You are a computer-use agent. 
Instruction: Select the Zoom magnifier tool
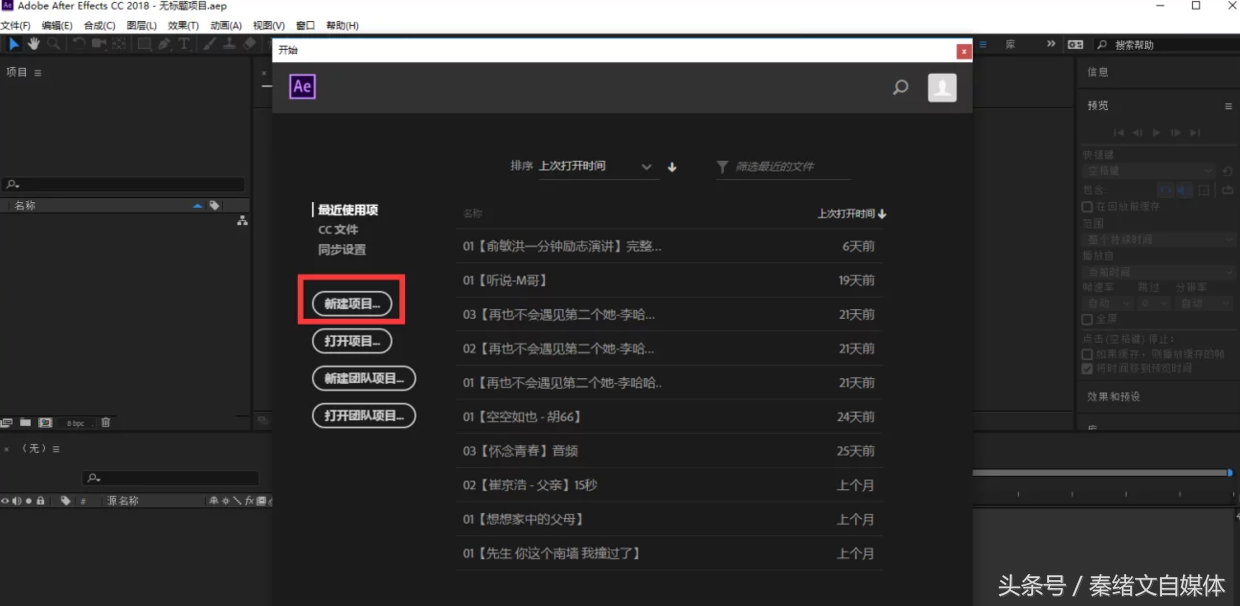tap(53, 44)
